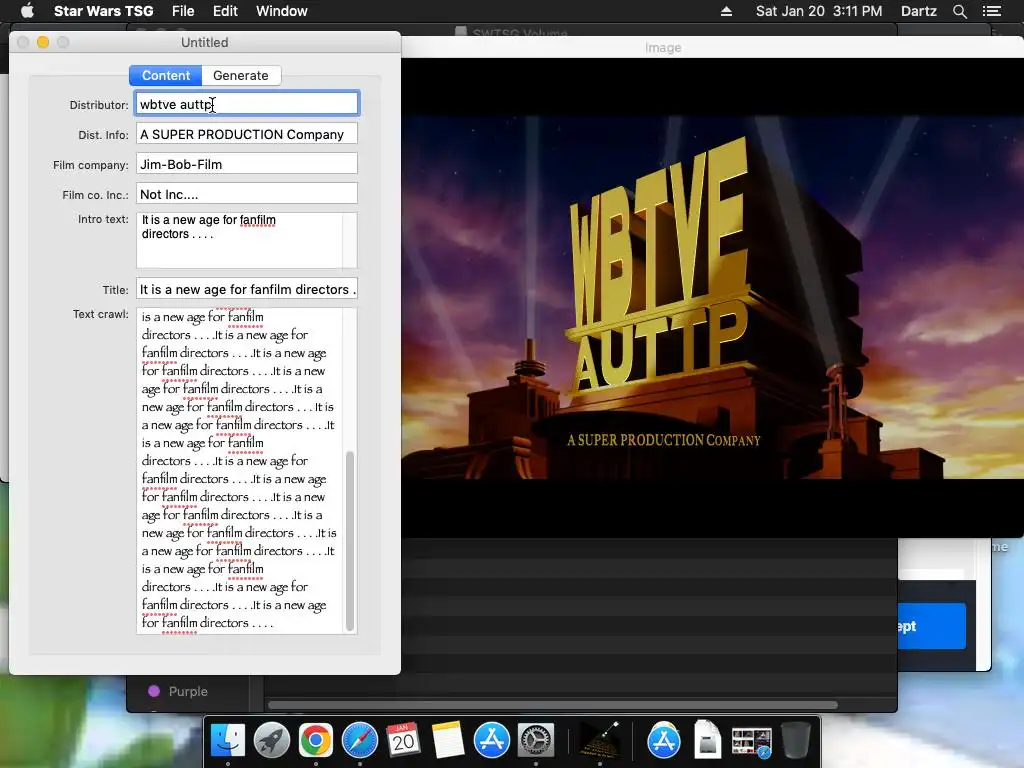
Task: Open Google Chrome from the Dock
Action: [x=315, y=741]
